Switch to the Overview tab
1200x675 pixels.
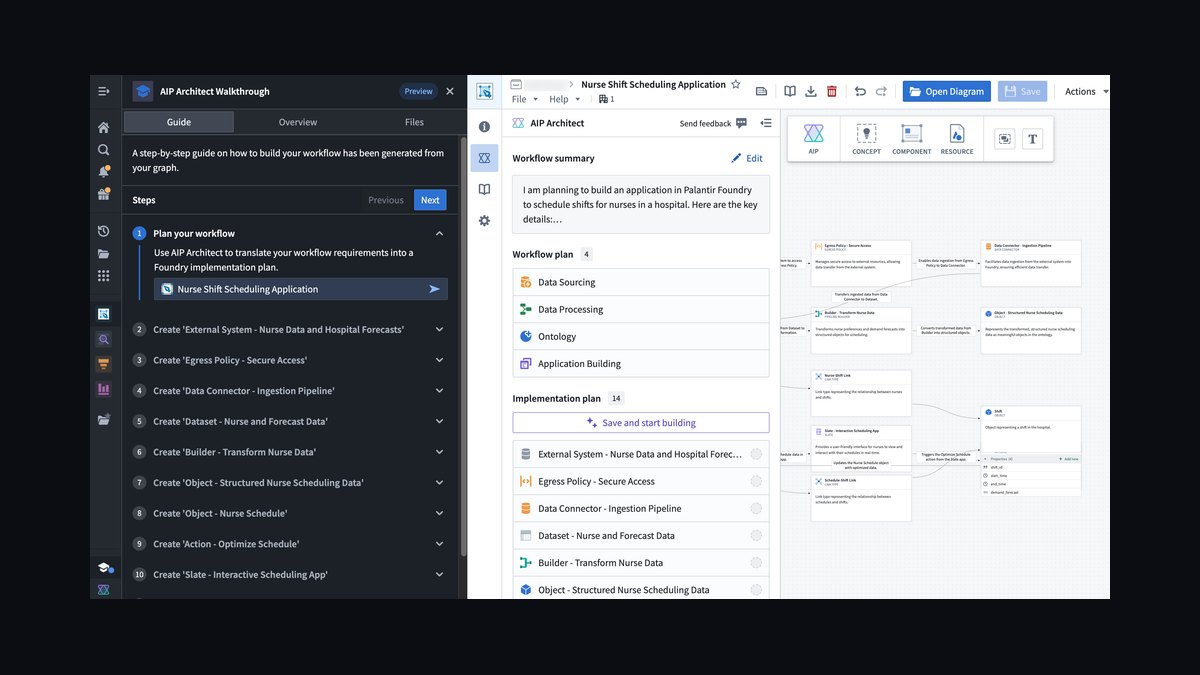tap(298, 122)
